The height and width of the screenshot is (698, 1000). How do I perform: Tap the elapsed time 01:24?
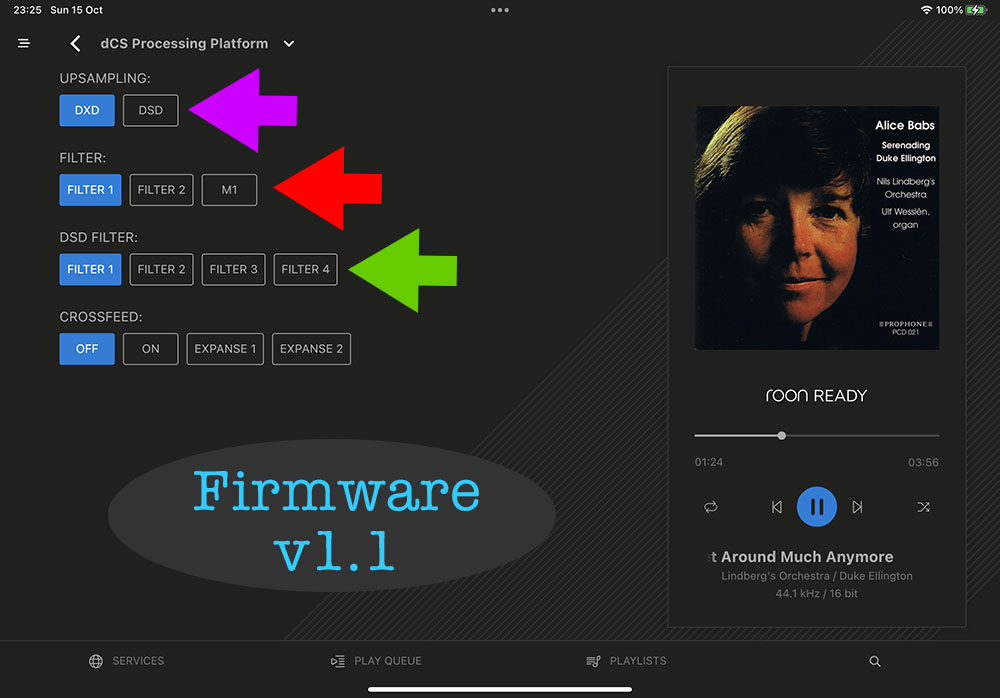tap(709, 462)
